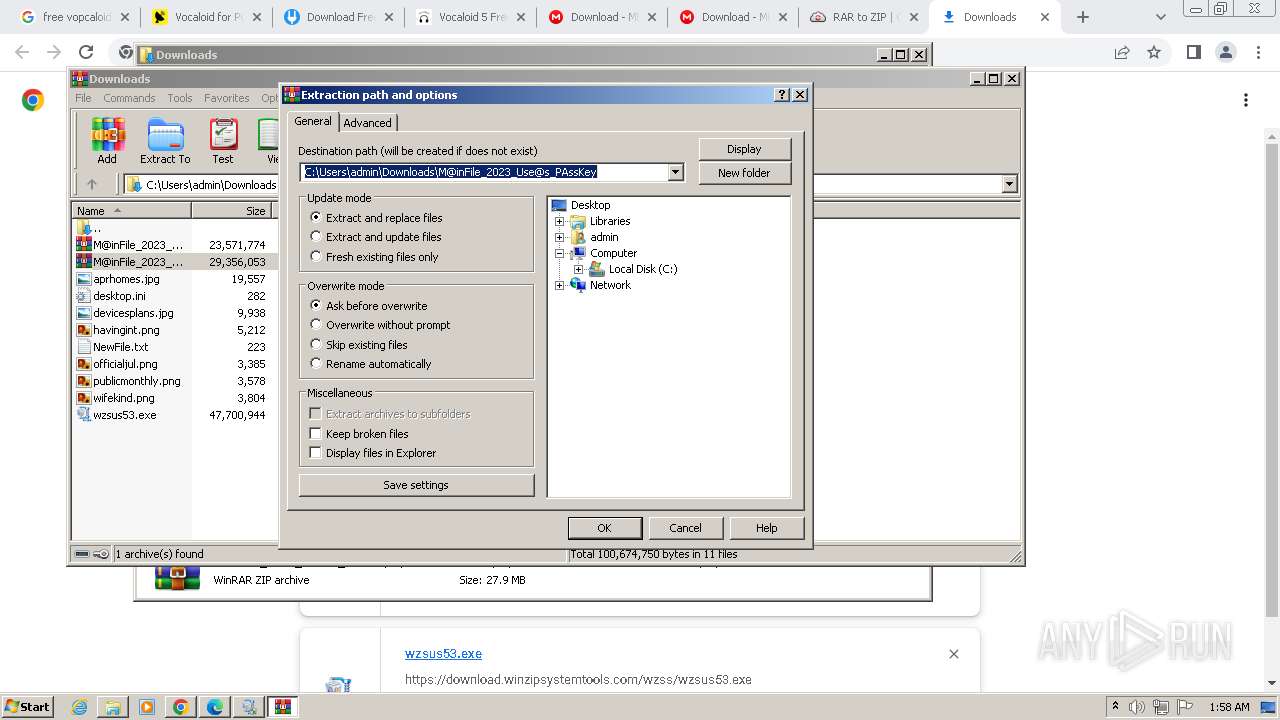Click the Save settings button
Image resolution: width=1280 pixels, height=720 pixels.
[x=416, y=485]
